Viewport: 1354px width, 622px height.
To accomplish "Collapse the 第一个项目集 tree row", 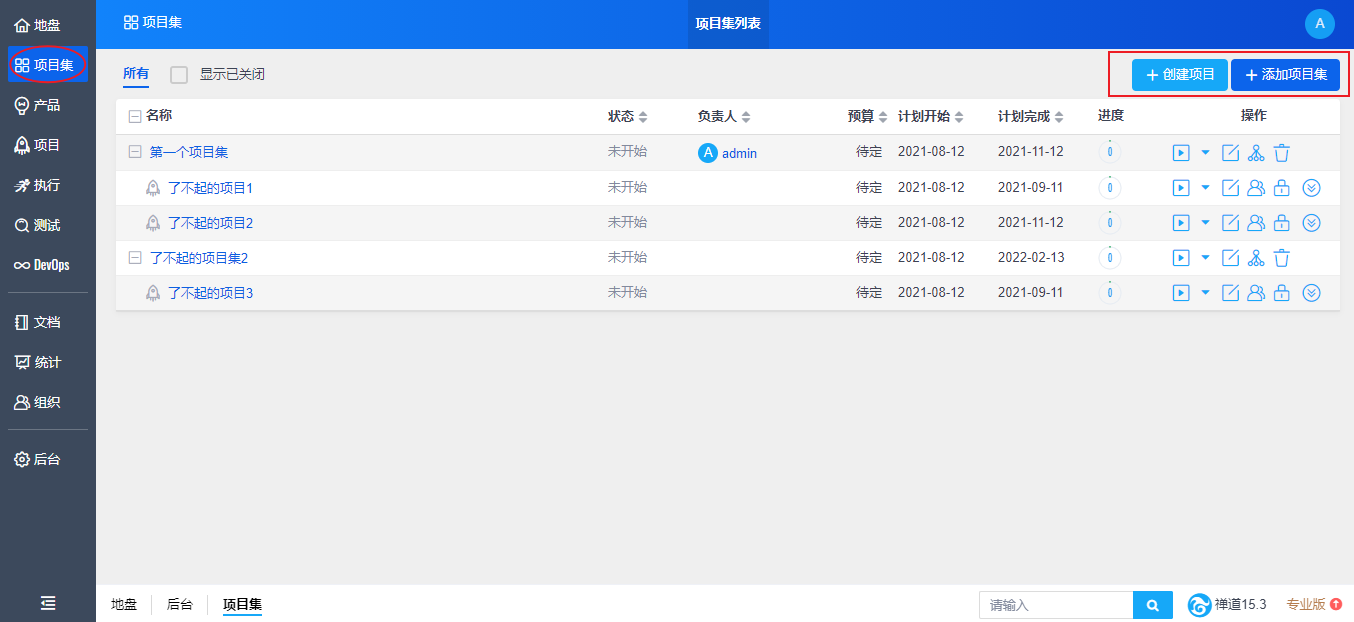I will [135, 153].
